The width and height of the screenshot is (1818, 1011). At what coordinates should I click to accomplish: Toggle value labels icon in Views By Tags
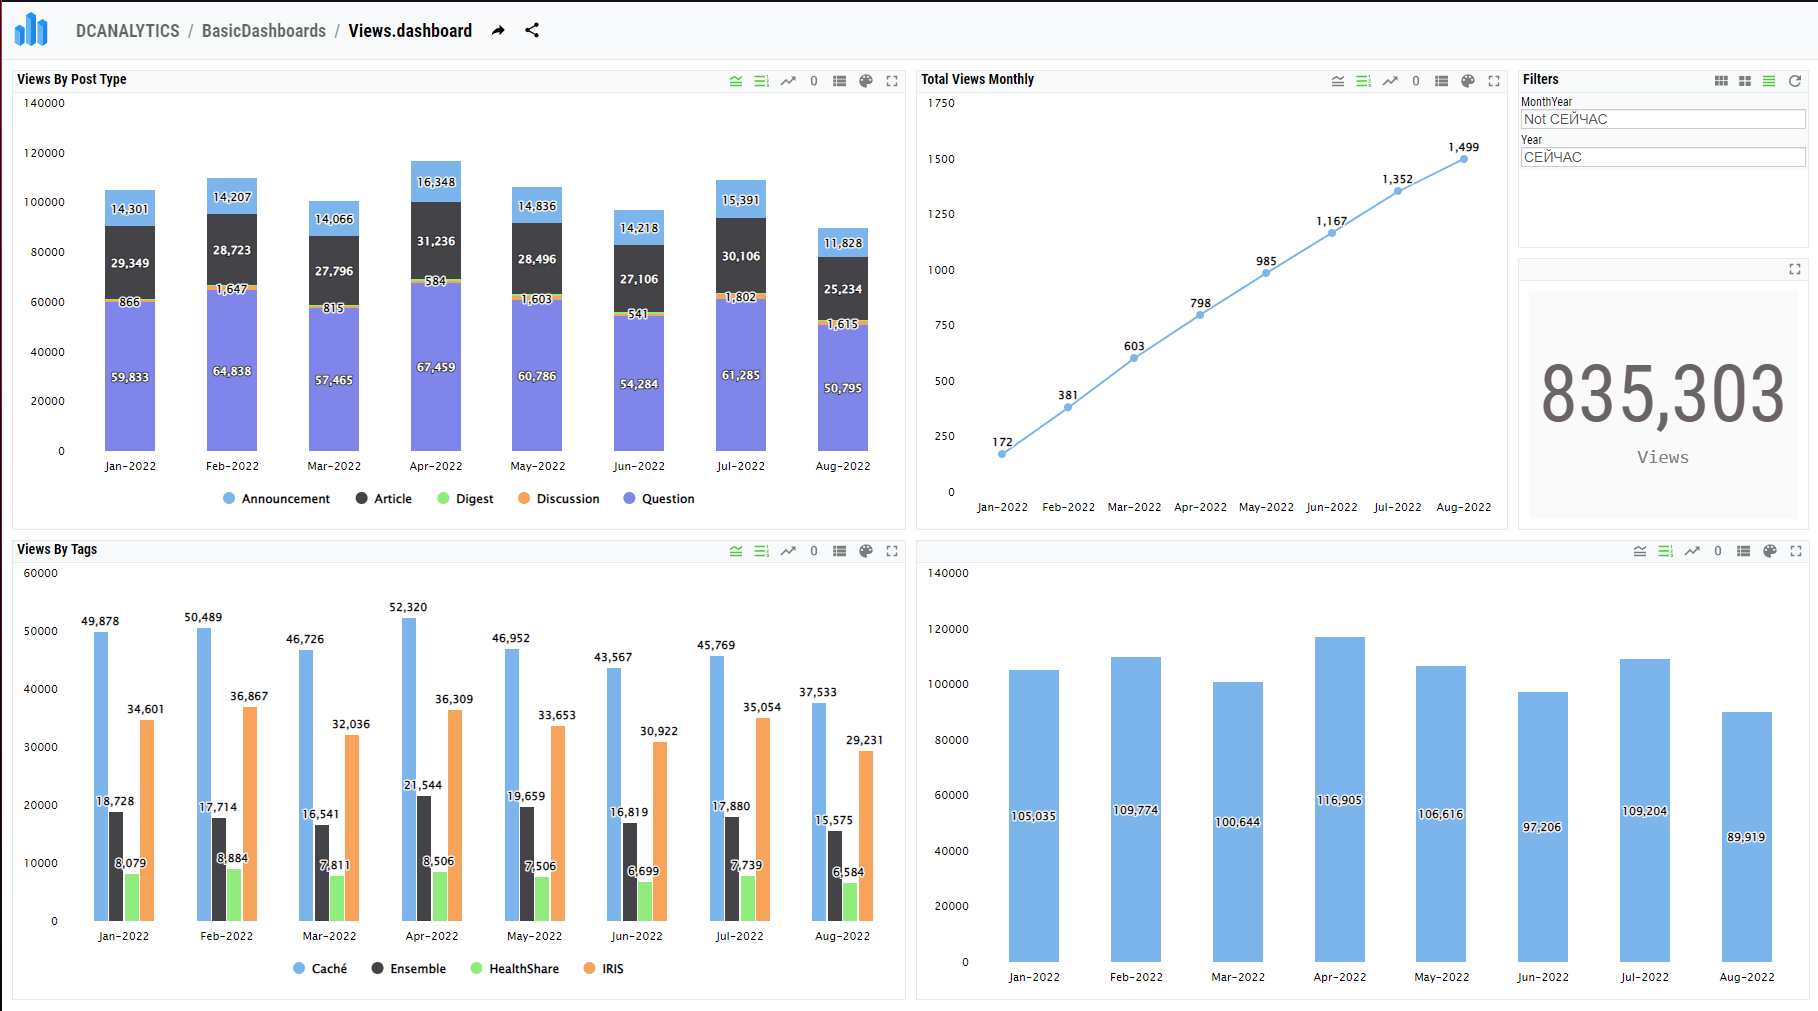pos(762,551)
